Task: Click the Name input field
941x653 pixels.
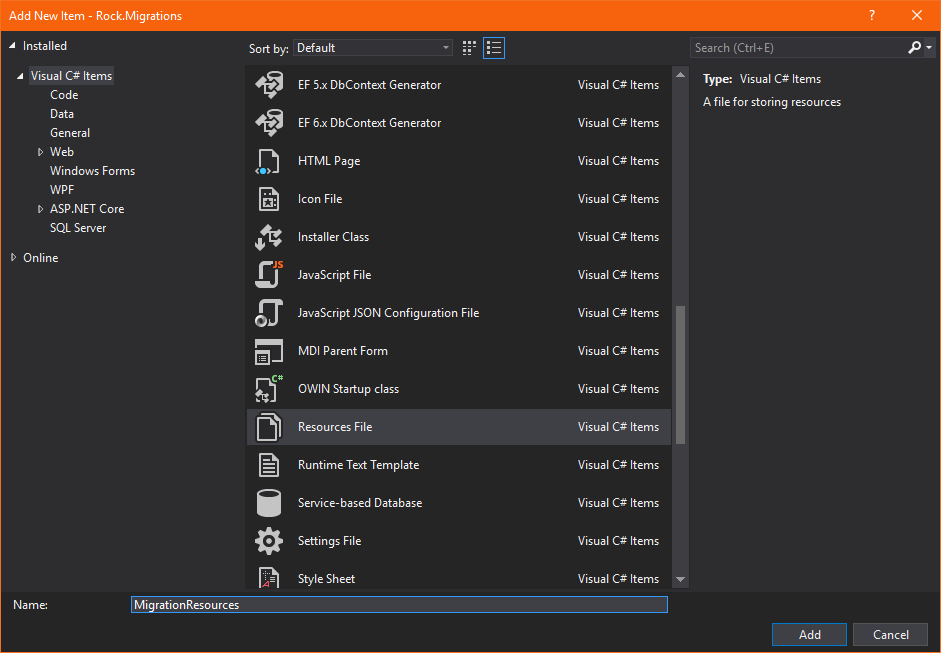Action: point(399,604)
